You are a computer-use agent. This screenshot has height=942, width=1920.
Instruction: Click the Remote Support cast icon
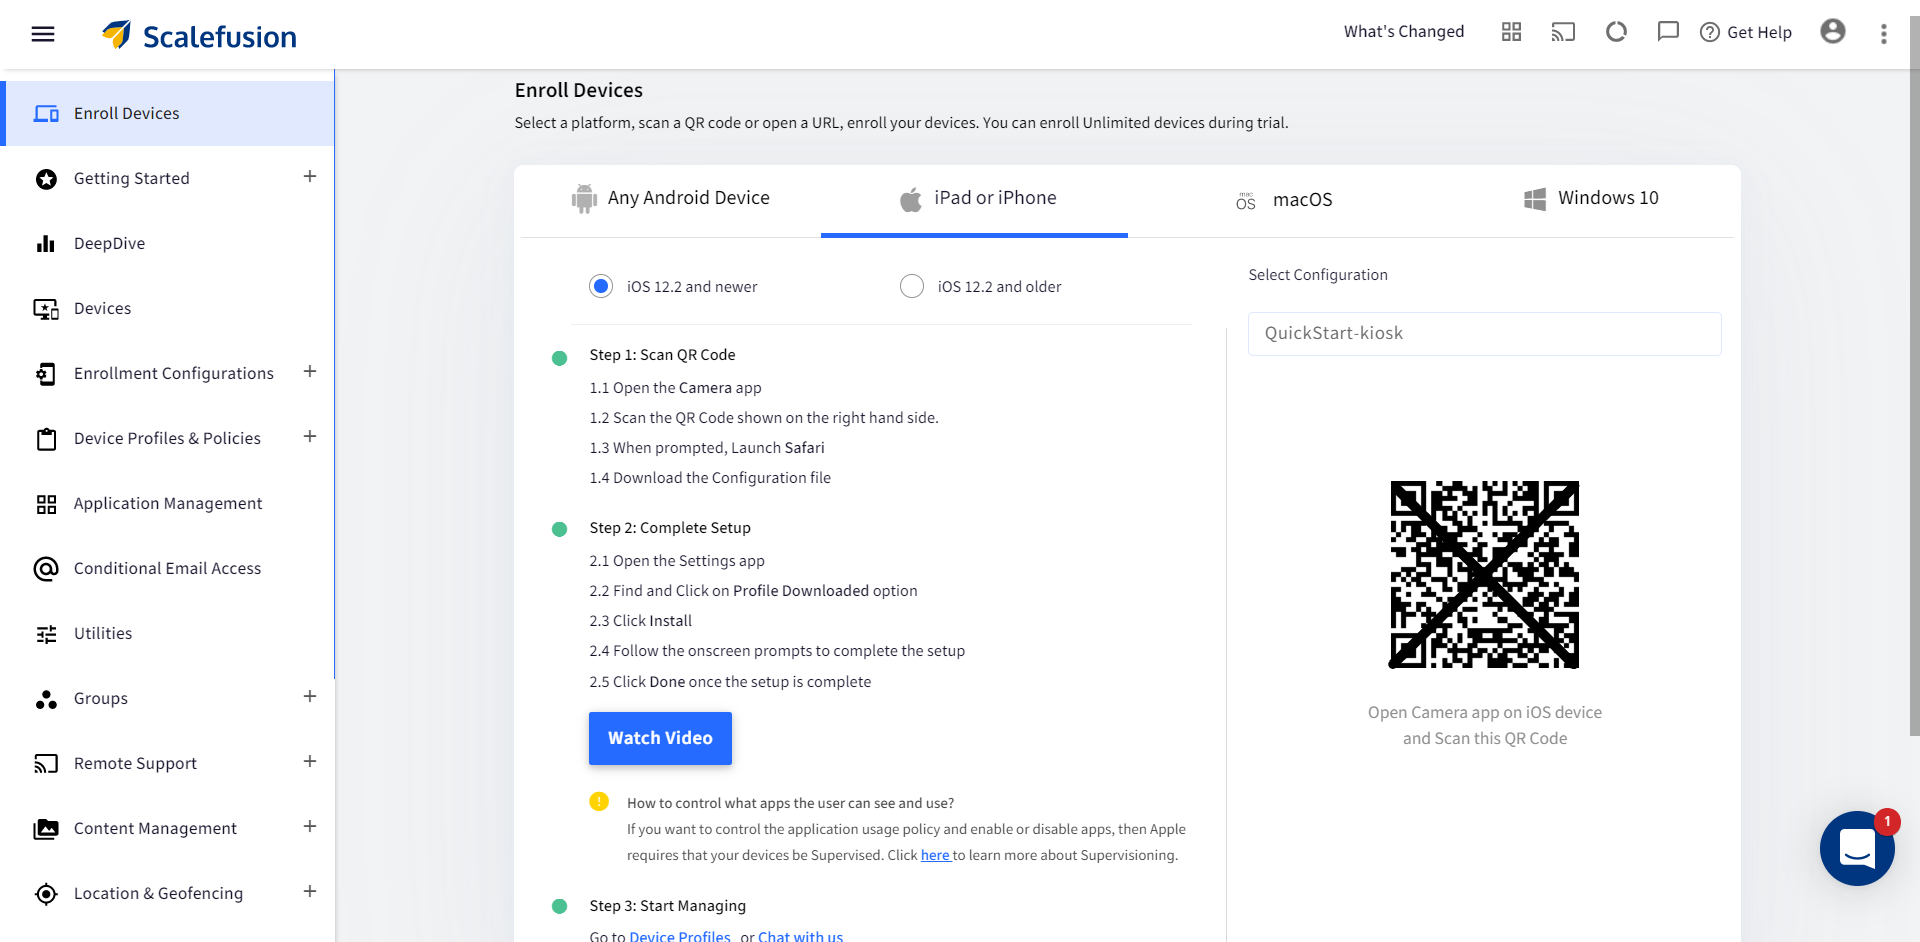(46, 764)
